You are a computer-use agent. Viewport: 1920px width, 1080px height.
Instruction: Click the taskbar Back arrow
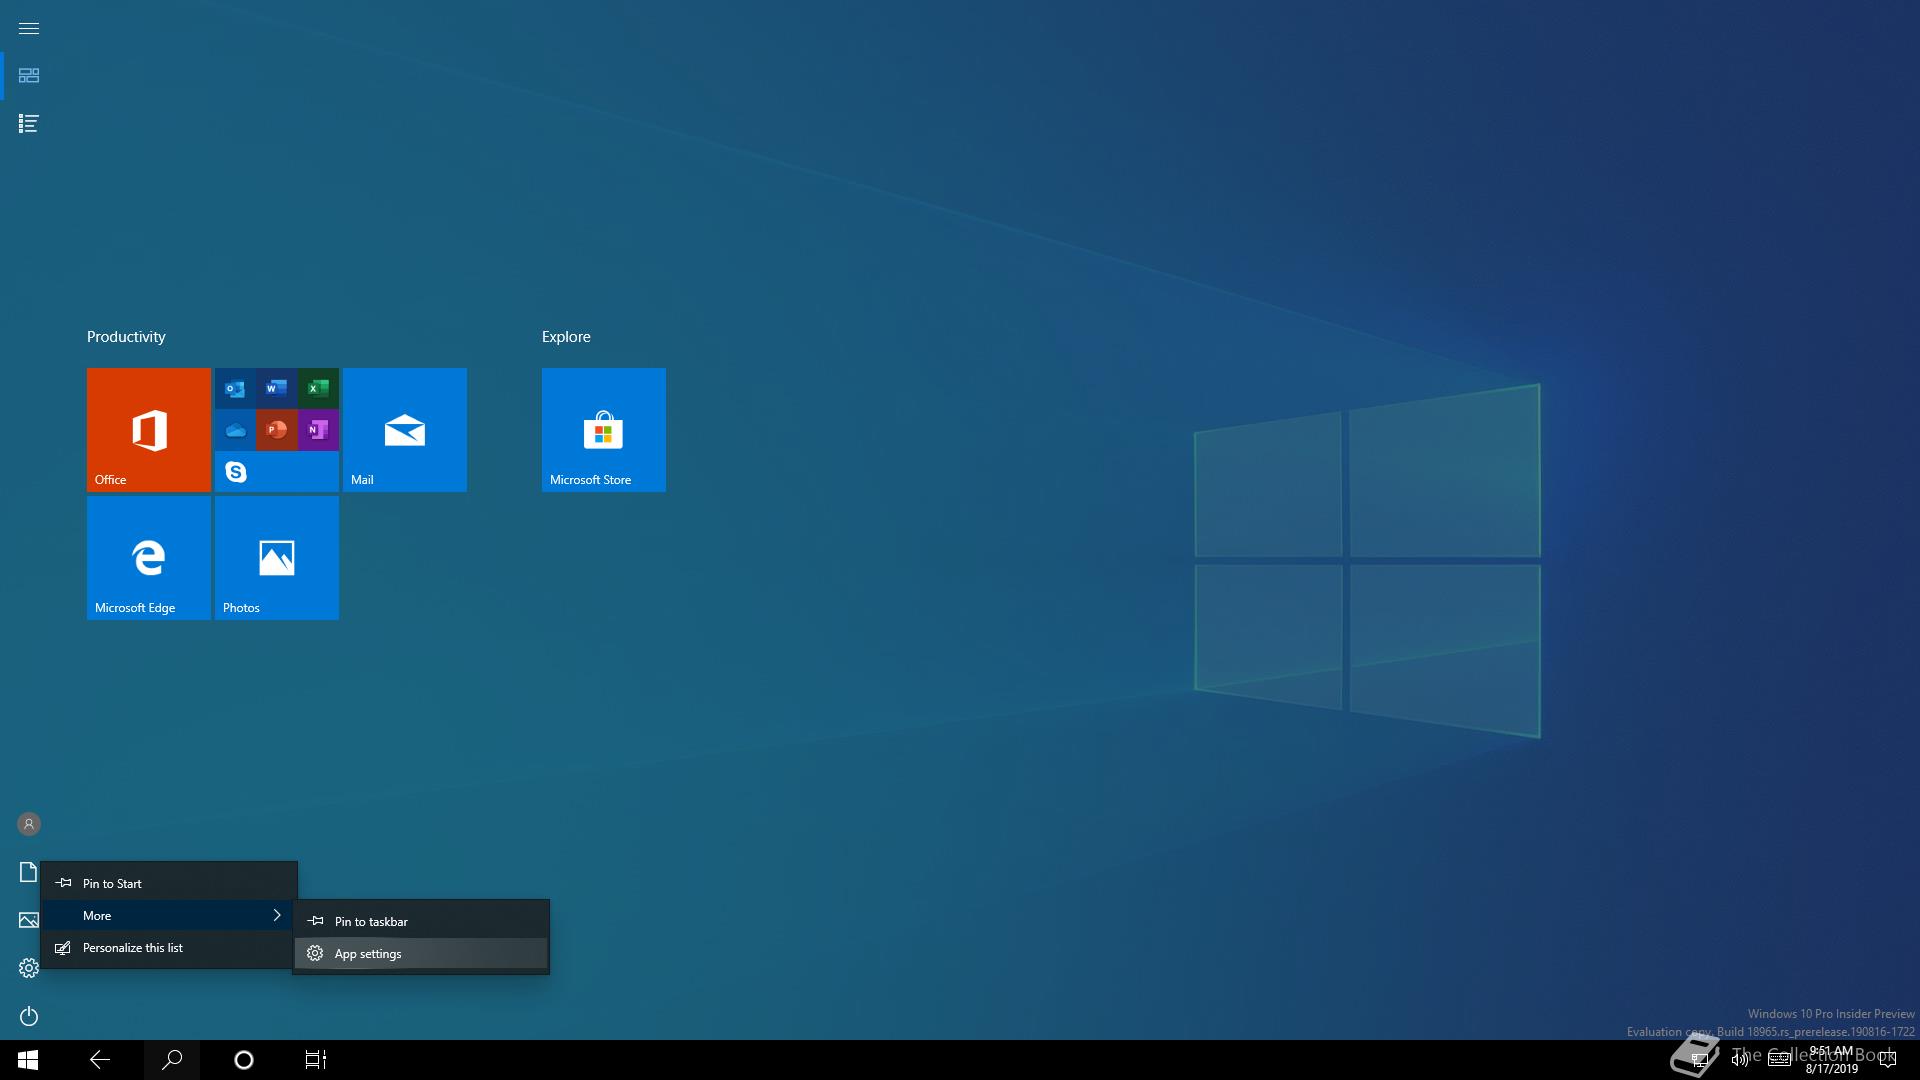[100, 1060]
